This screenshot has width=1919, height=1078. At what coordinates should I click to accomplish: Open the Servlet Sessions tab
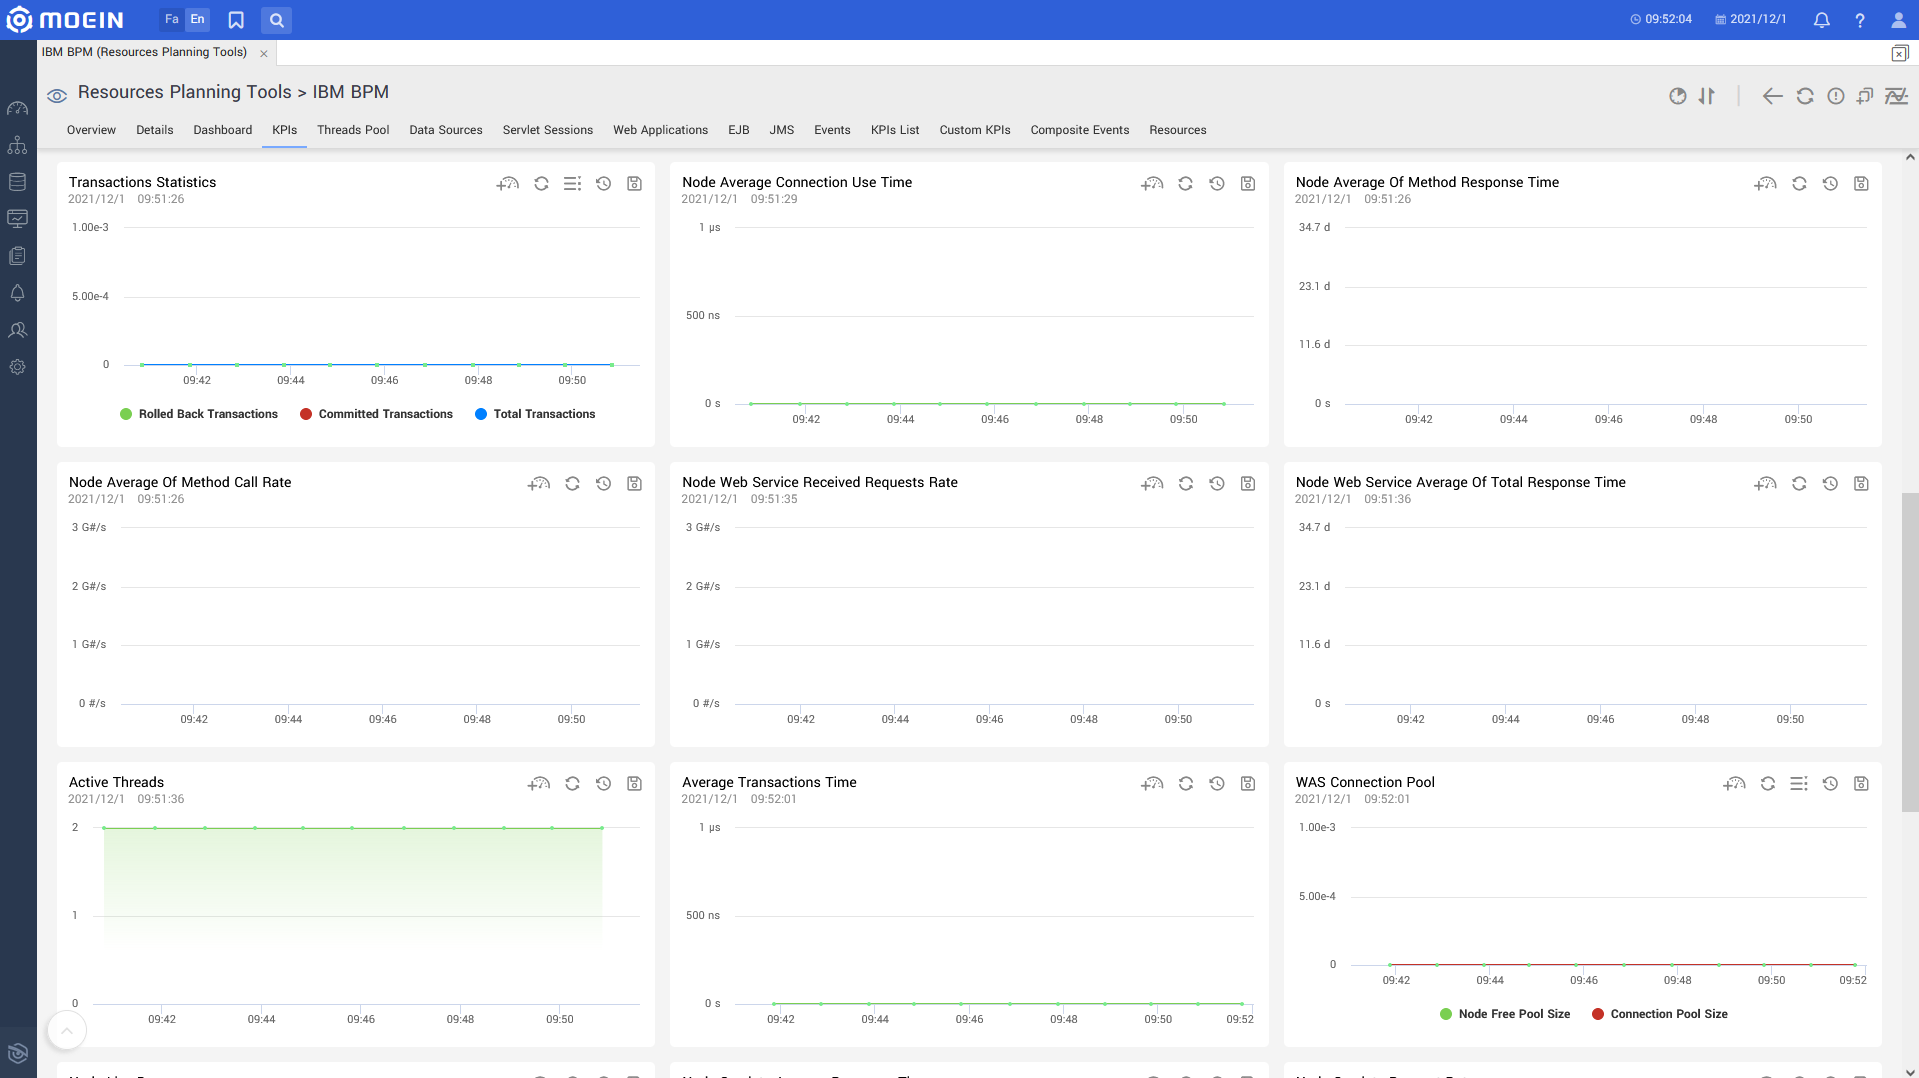[x=548, y=130]
